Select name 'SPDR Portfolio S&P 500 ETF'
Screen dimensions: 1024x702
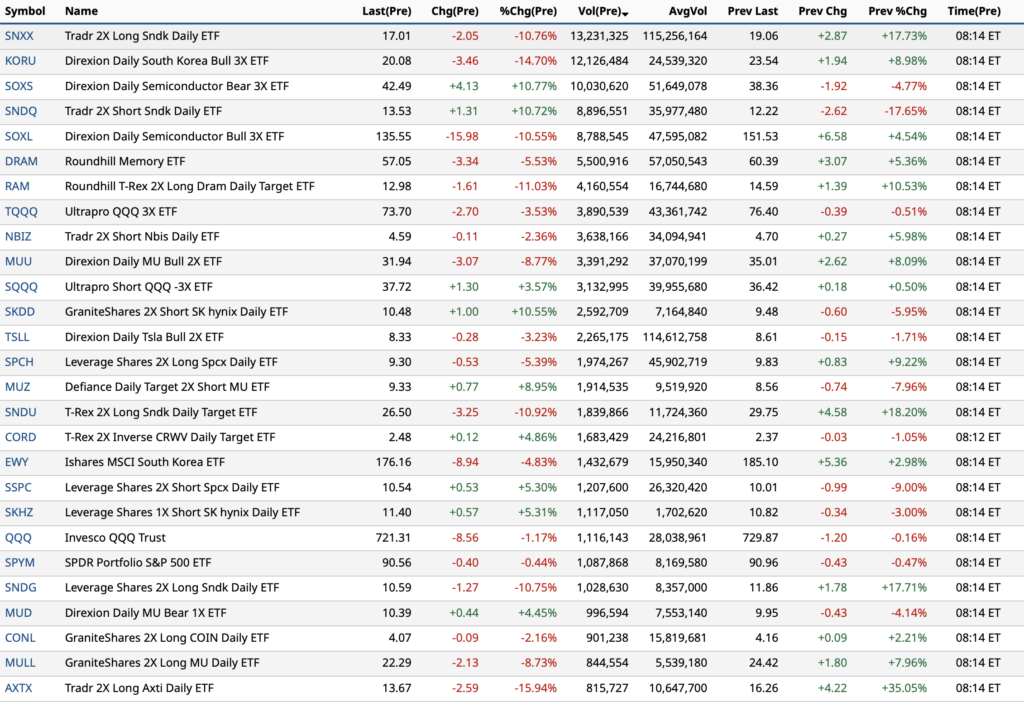pyautogui.click(x=138, y=562)
